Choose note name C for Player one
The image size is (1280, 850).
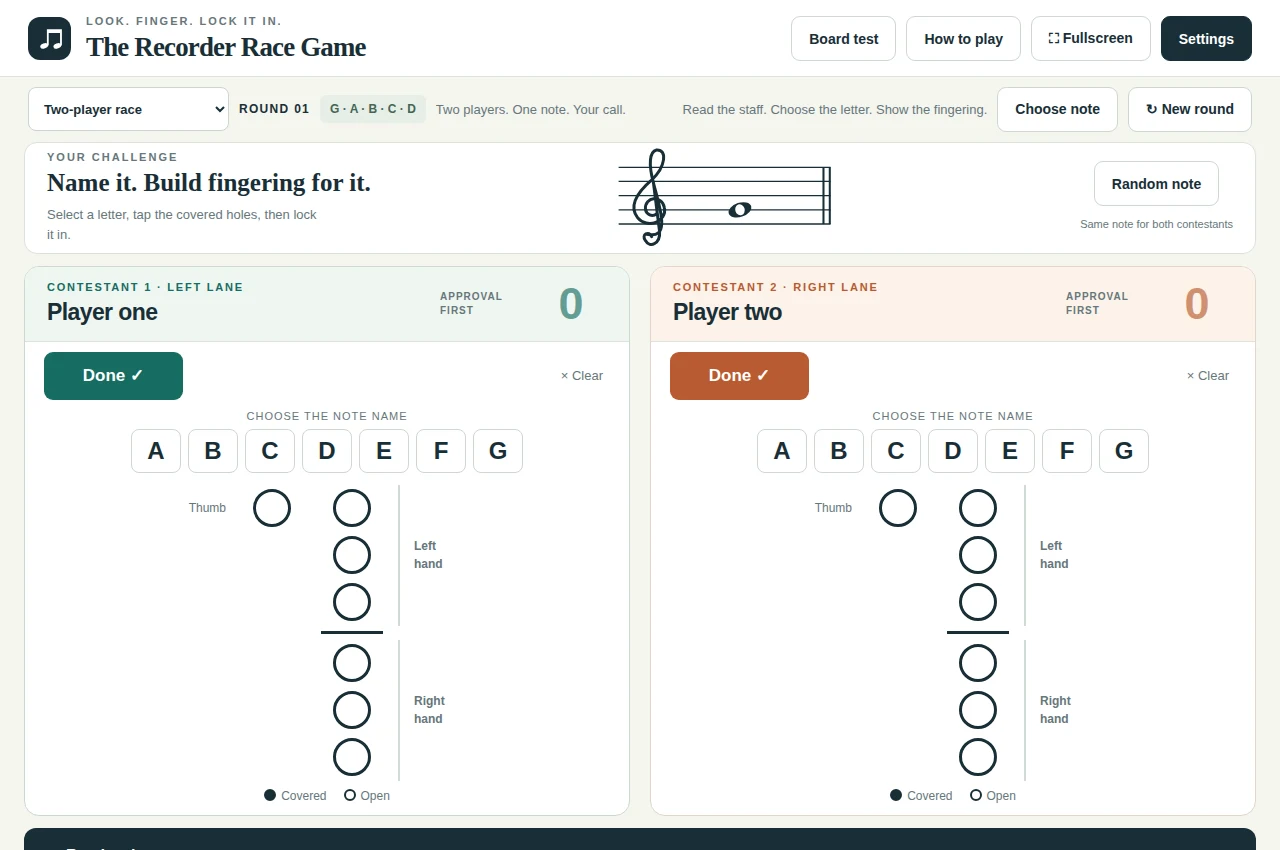[x=270, y=451]
